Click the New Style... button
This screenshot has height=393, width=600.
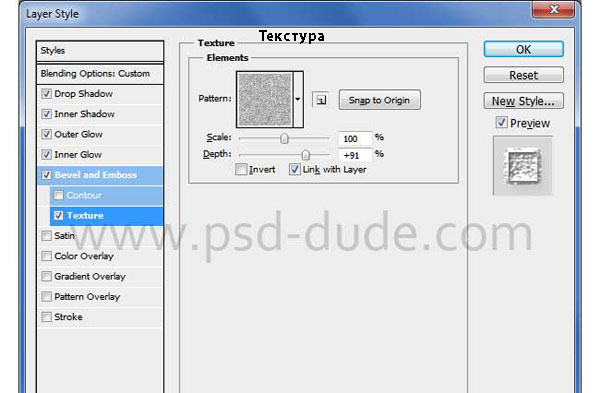tap(523, 101)
